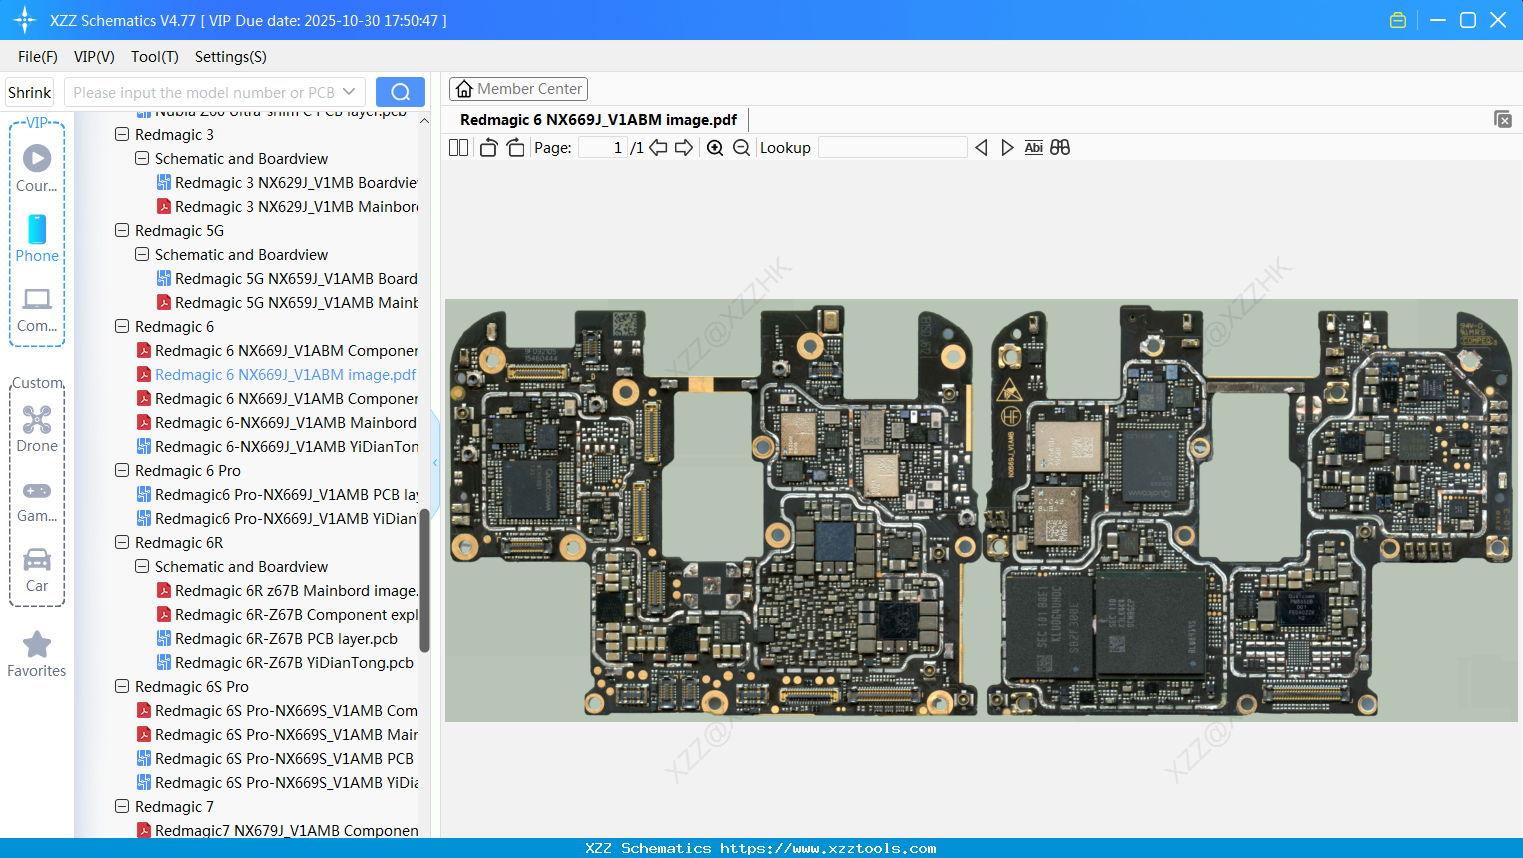
Task: Click the blue search magnifier button
Action: pos(400,91)
